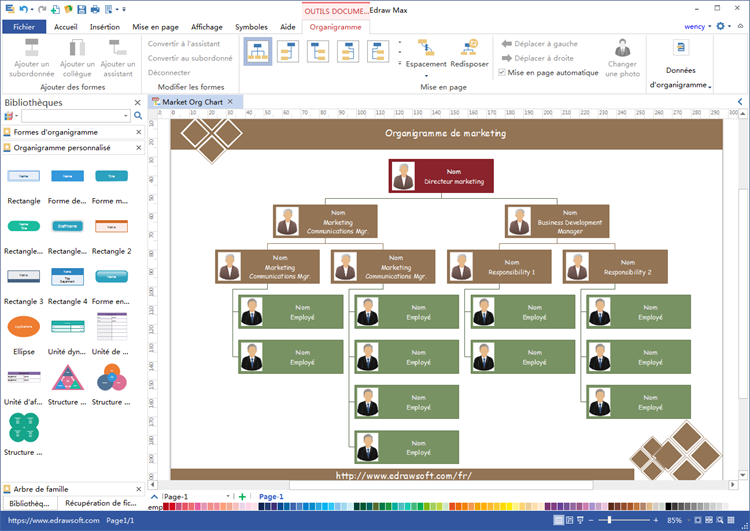Close the Market Org Chart tab
Viewport: 750px width, 531px height.
pyautogui.click(x=230, y=102)
